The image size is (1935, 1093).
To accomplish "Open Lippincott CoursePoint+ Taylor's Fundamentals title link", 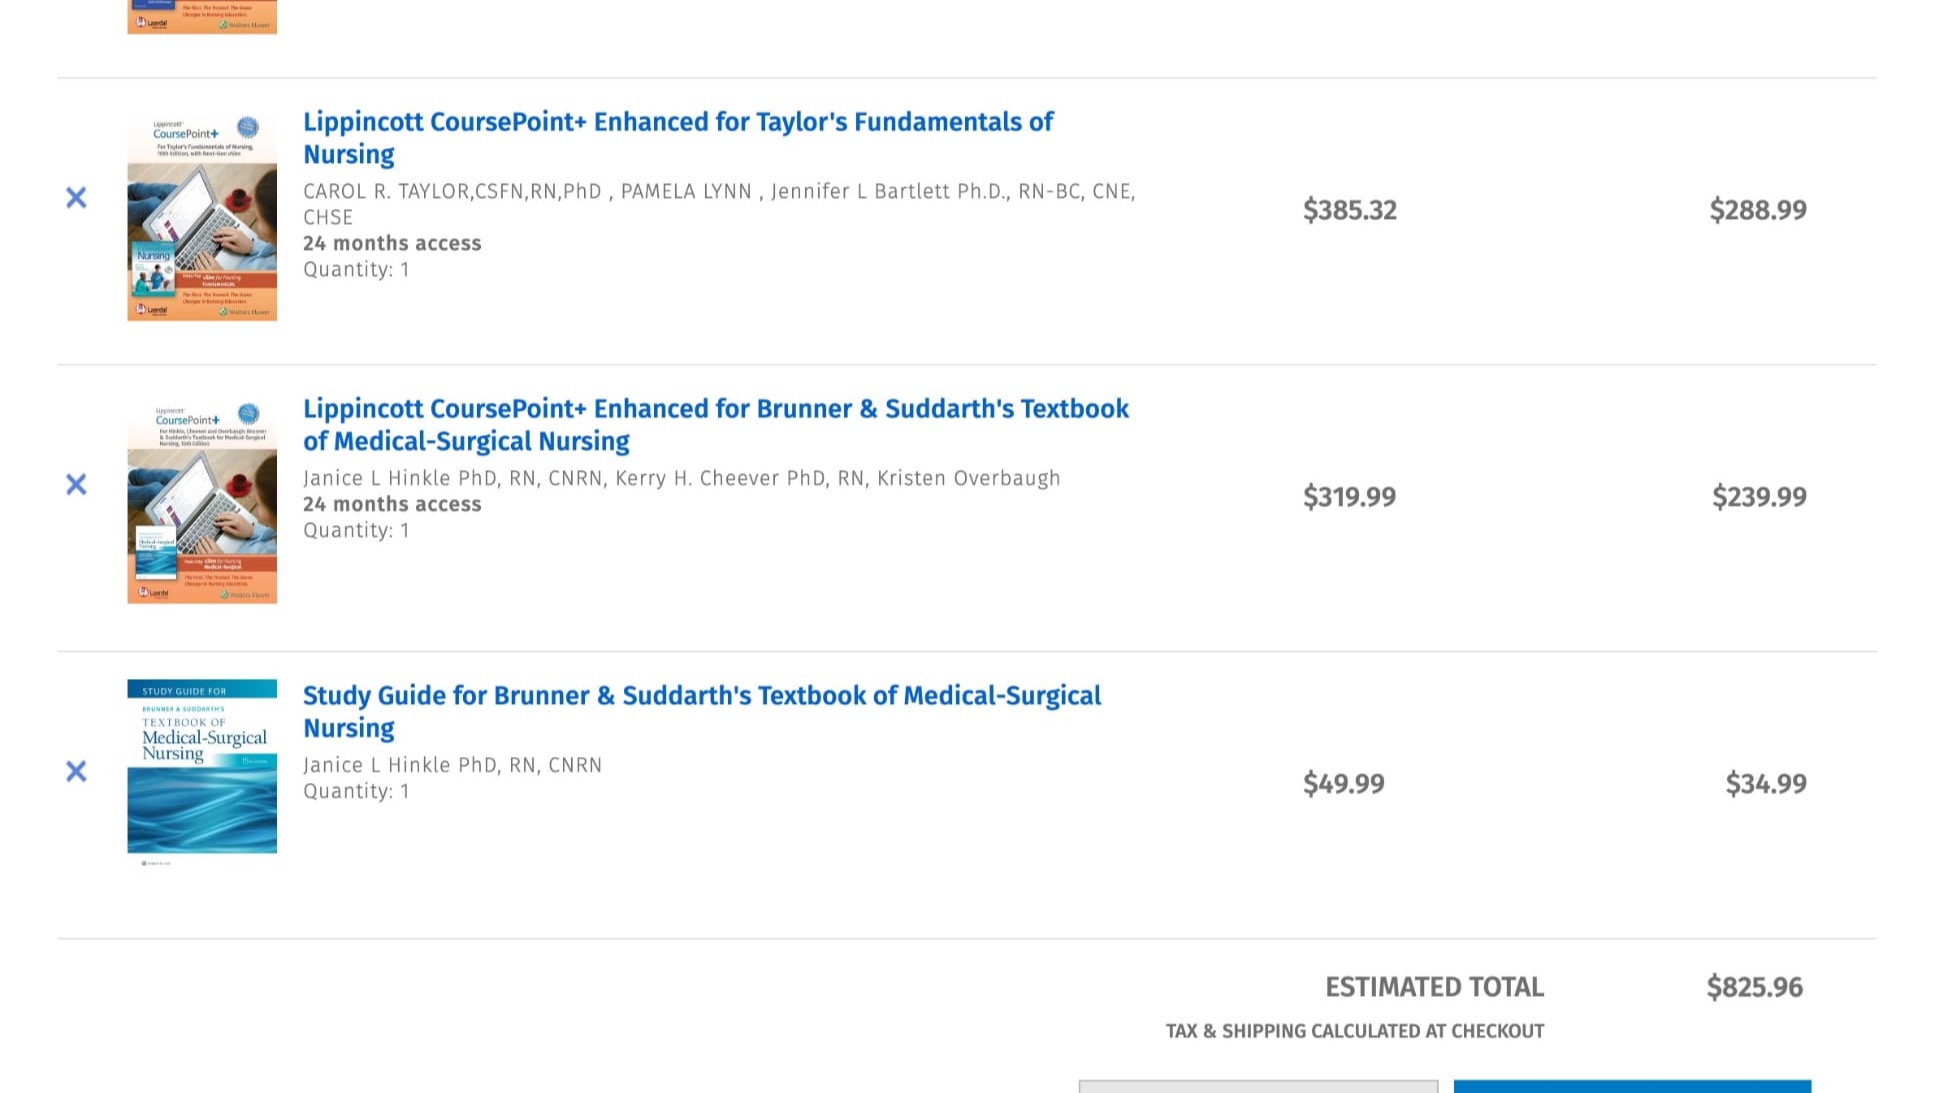I will (678, 138).
